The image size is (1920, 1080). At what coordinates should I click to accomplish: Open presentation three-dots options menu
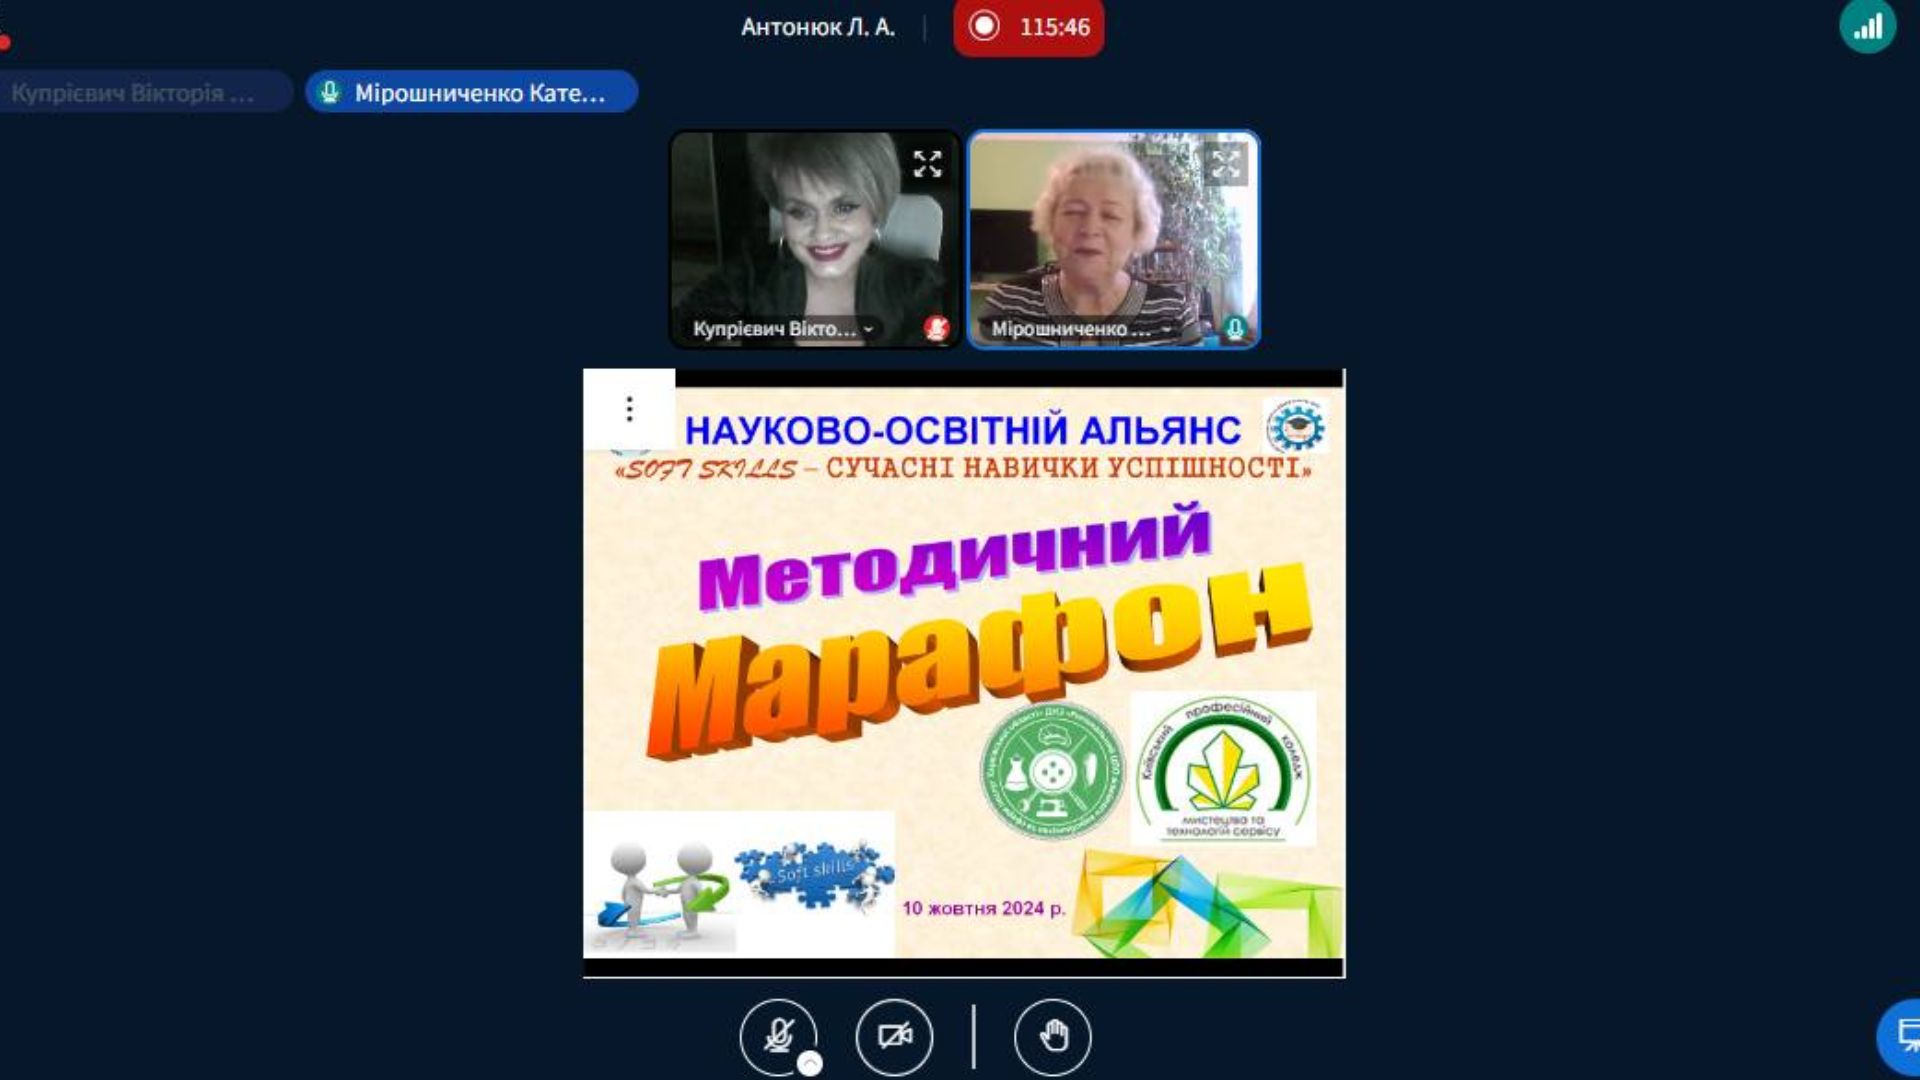629,409
